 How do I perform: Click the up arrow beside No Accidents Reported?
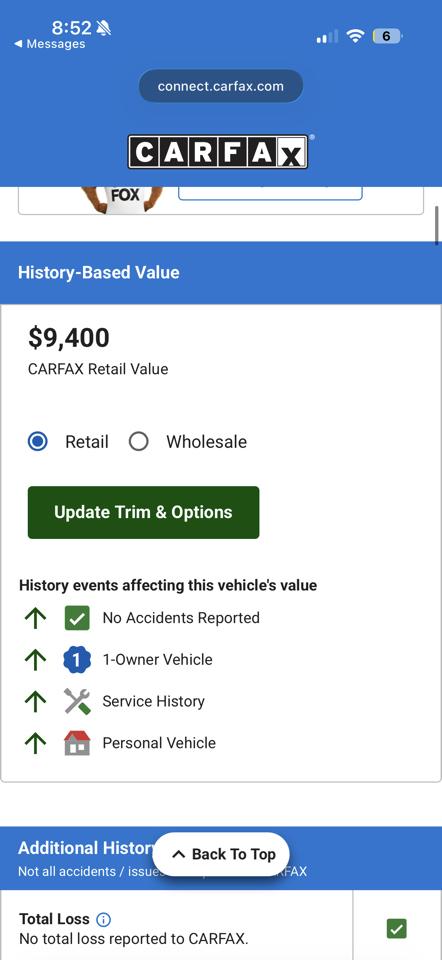36,618
